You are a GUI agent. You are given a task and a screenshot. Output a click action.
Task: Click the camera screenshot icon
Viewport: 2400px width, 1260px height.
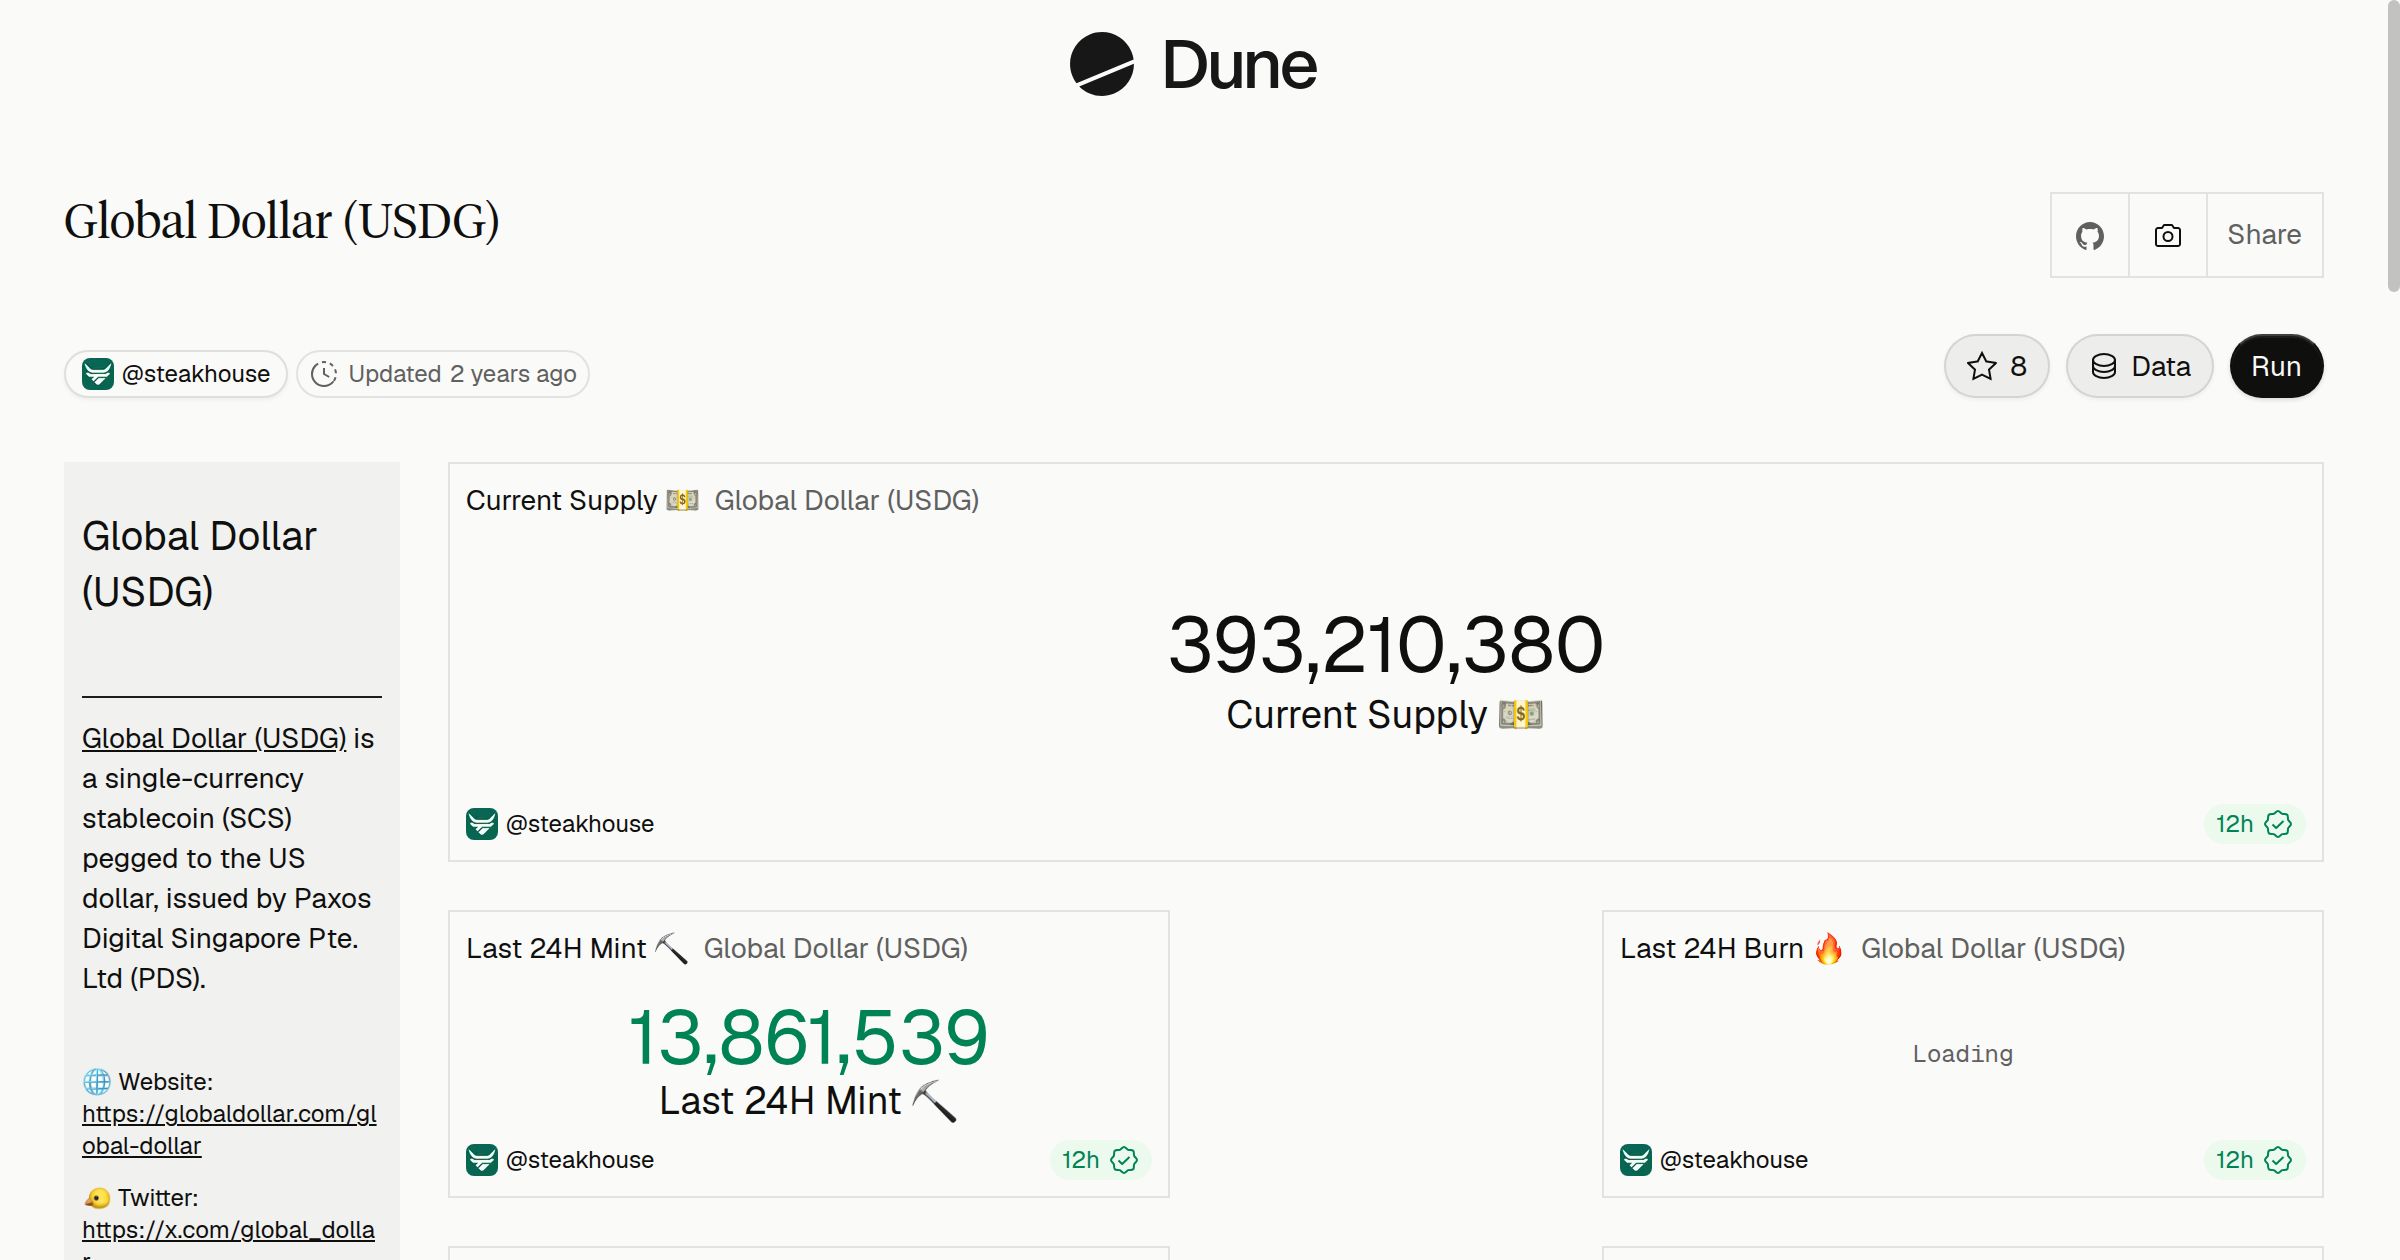point(2168,235)
